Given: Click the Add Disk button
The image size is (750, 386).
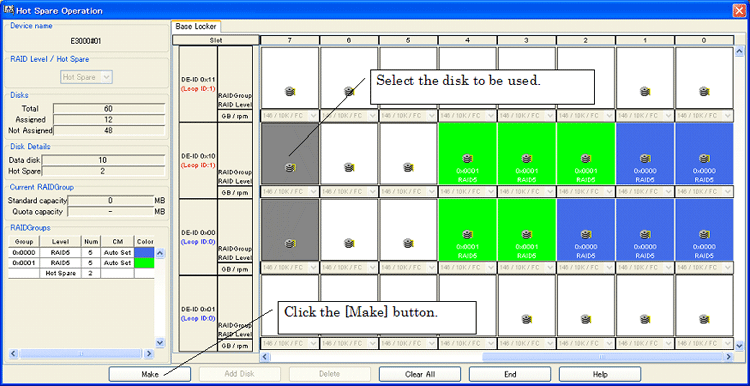Looking at the screenshot, I should tap(240, 374).
